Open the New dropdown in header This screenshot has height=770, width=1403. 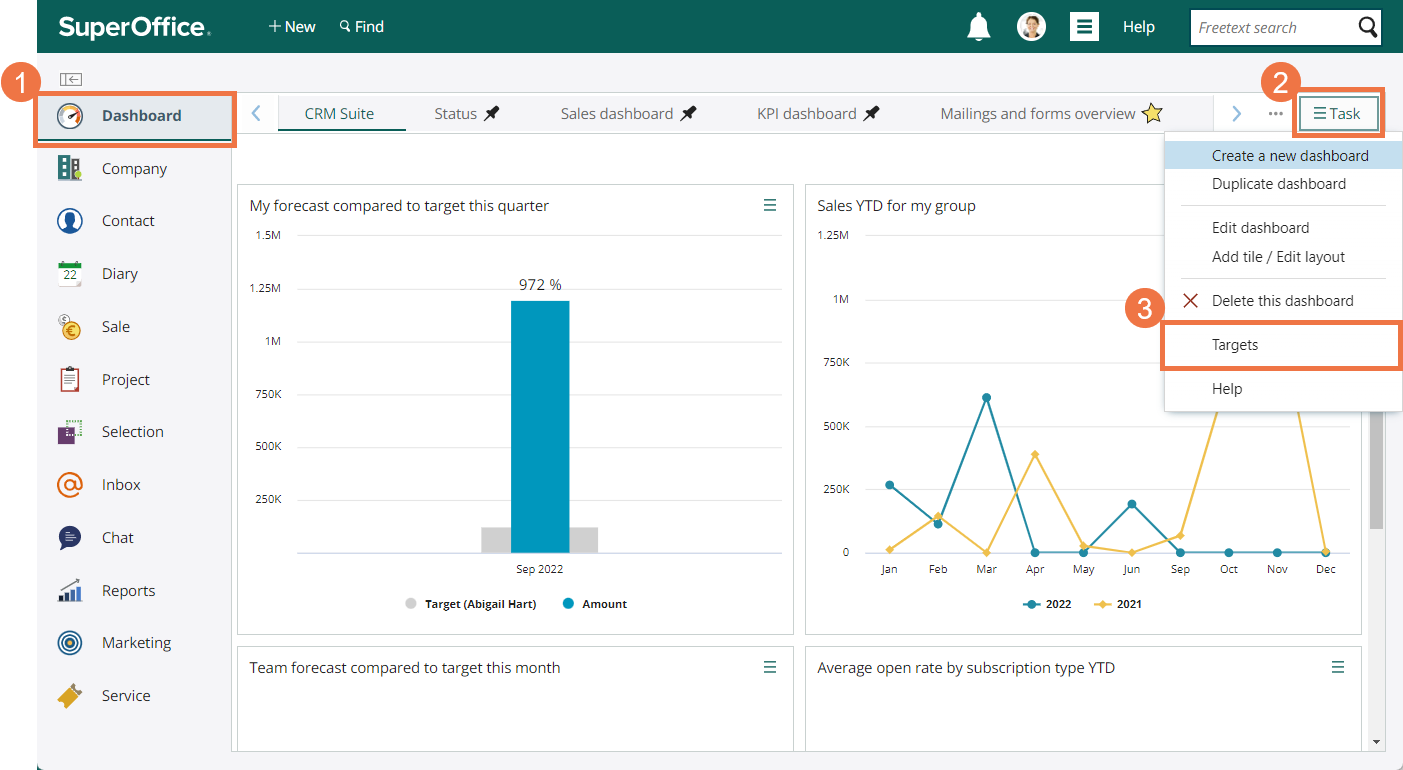[x=292, y=27]
